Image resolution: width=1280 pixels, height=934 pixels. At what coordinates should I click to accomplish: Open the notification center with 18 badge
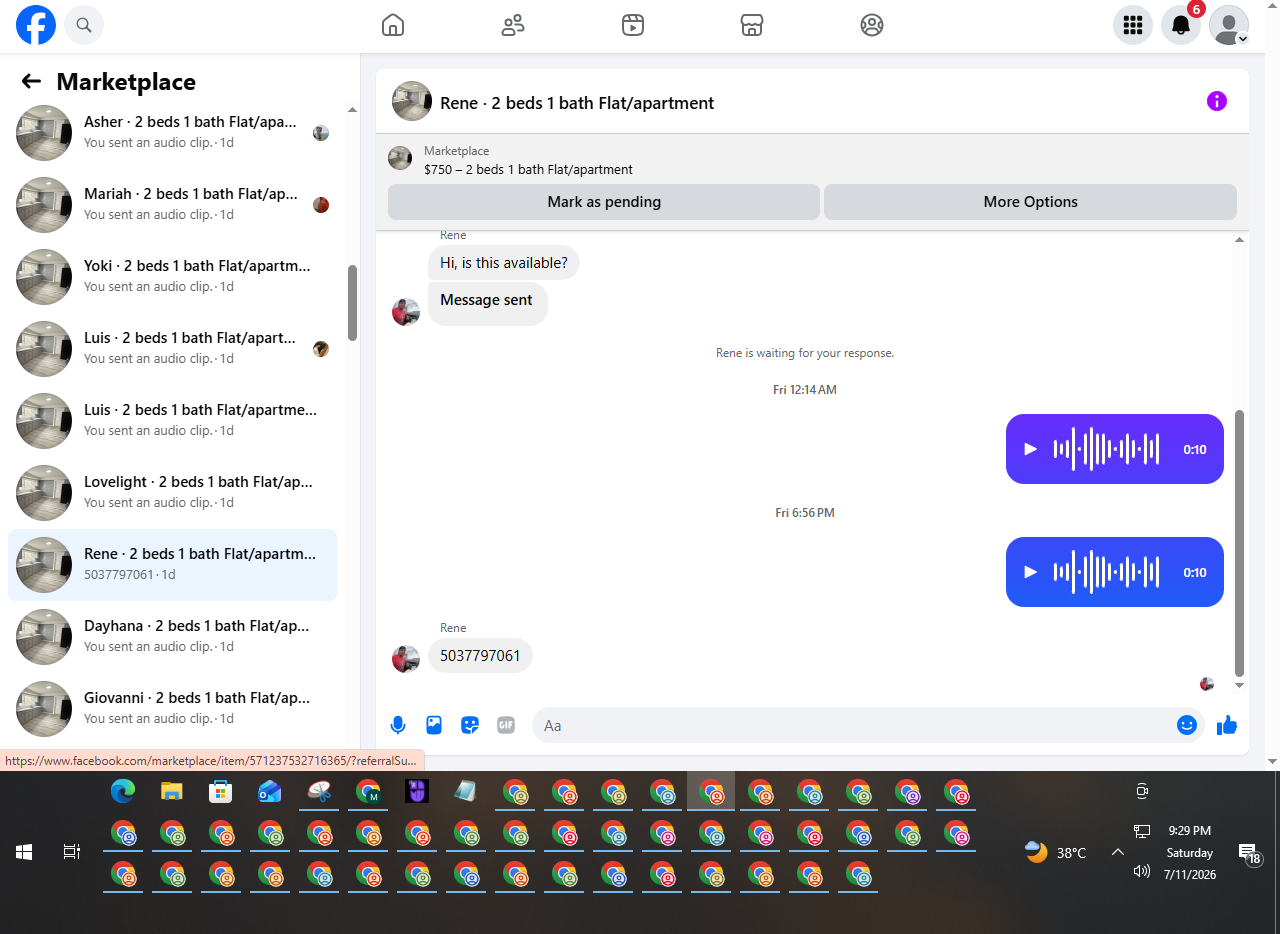pyautogui.click(x=1249, y=853)
